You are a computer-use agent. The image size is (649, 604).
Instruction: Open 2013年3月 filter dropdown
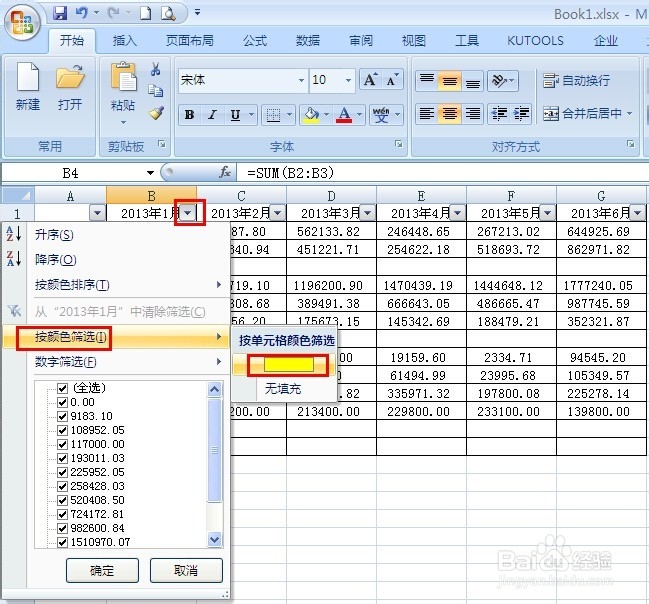[x=367, y=214]
